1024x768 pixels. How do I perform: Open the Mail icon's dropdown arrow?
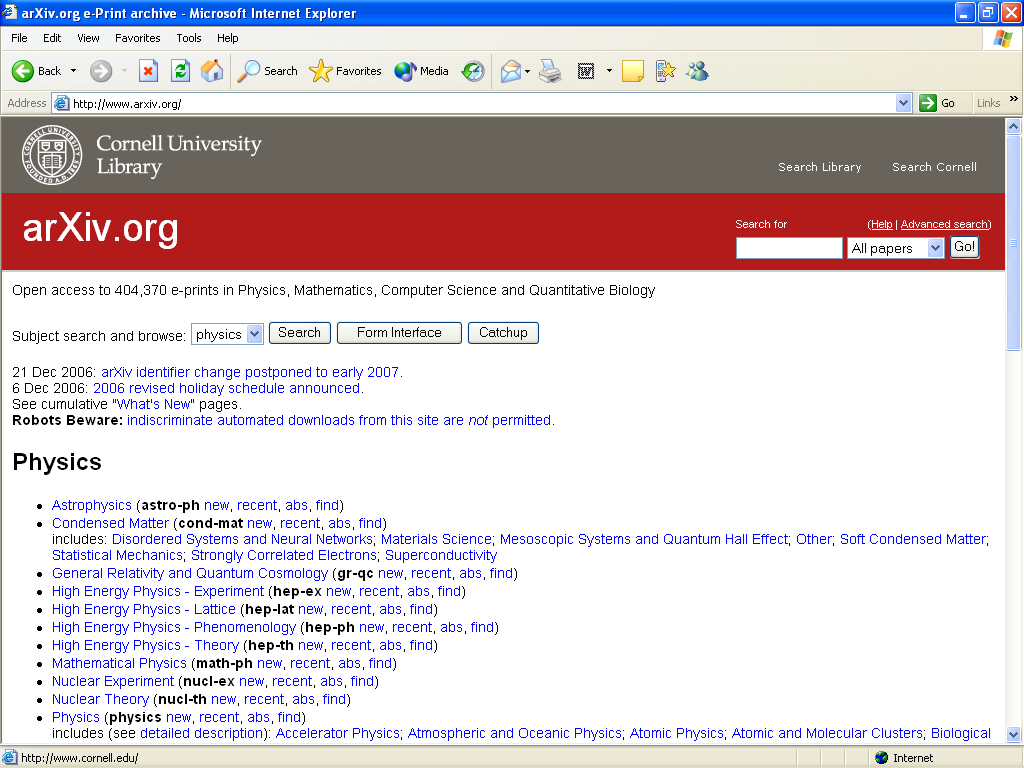coord(527,71)
